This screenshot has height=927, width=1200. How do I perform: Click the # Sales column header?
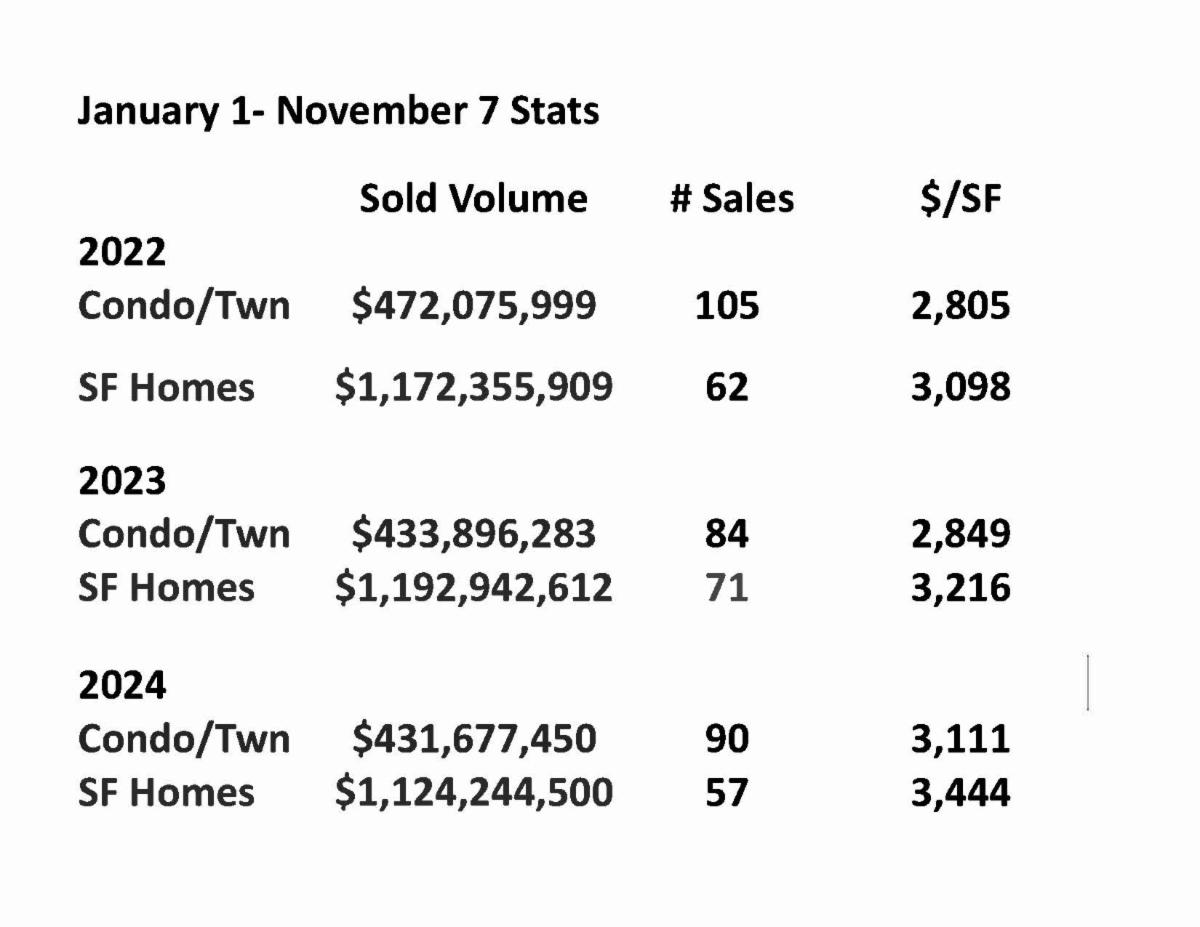[x=731, y=199]
